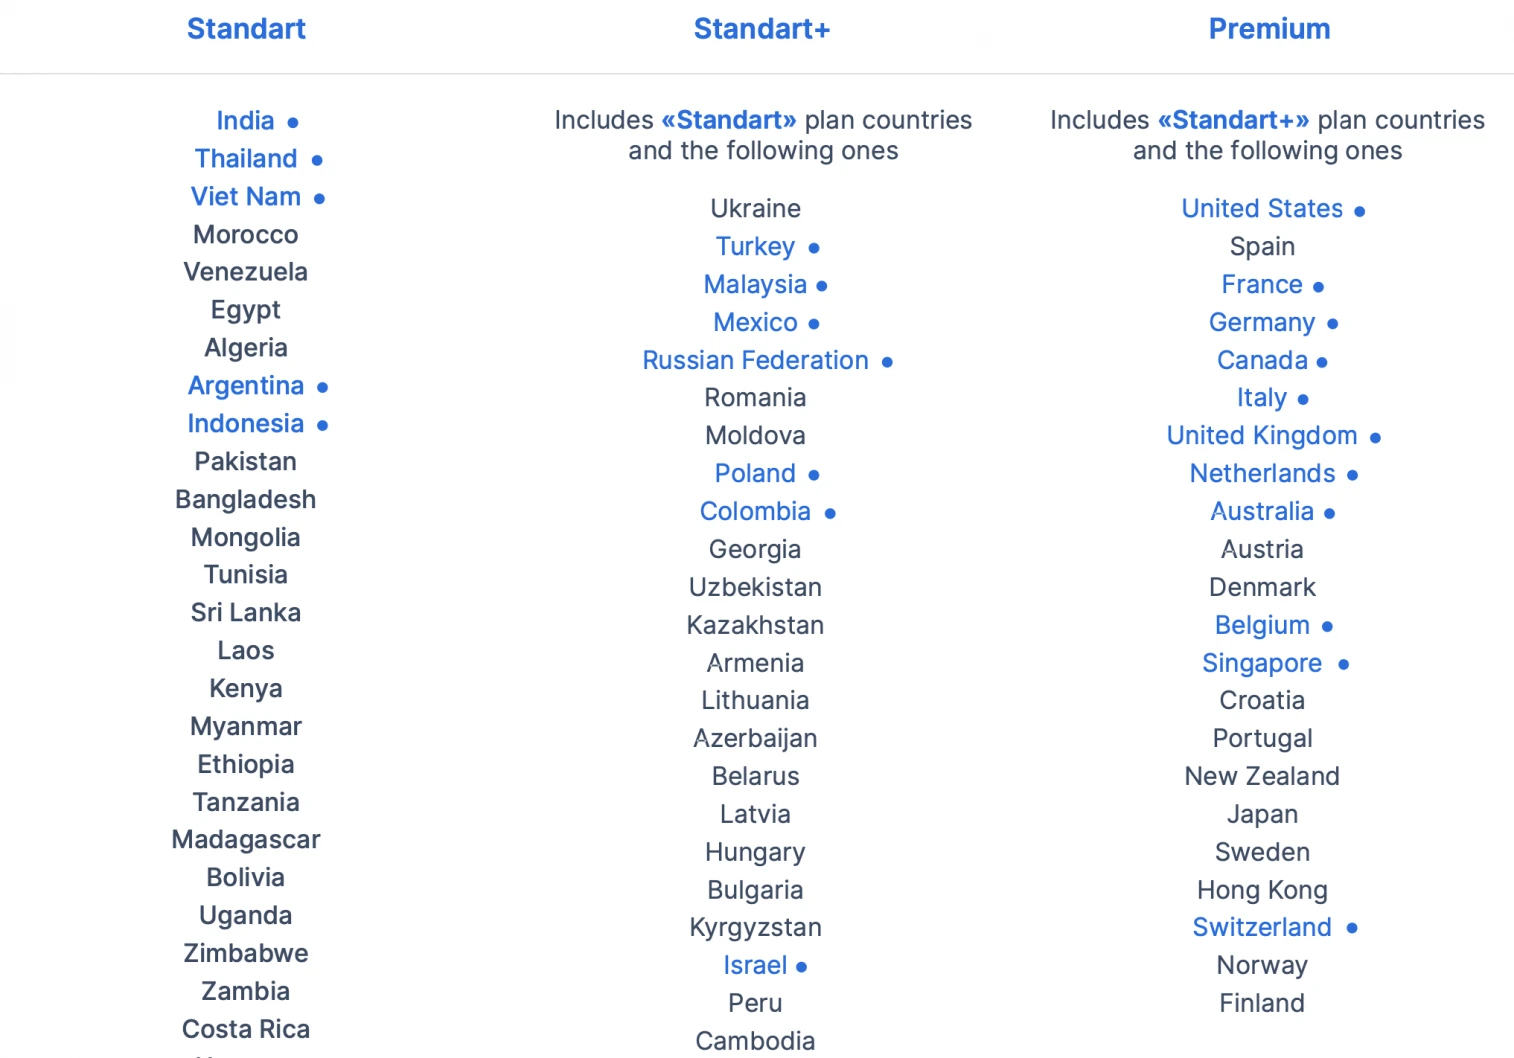Click the Argentina country link
The width and height of the screenshot is (1514, 1058).
click(246, 386)
